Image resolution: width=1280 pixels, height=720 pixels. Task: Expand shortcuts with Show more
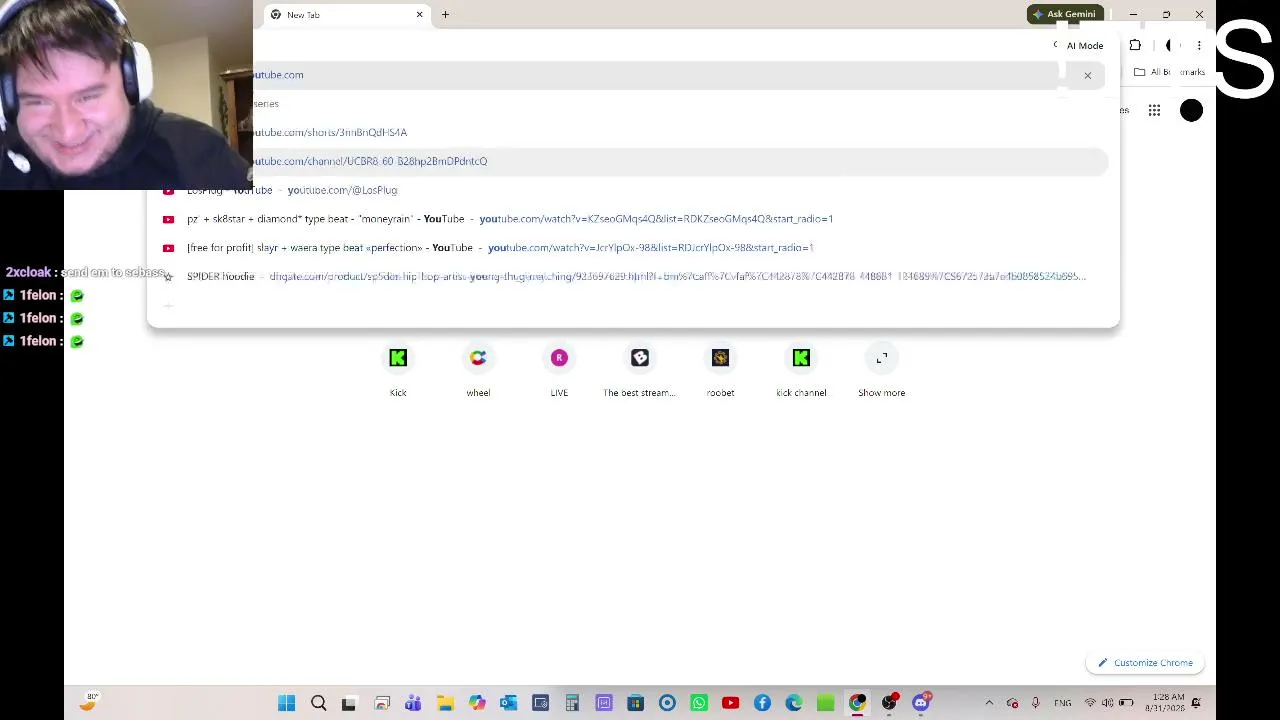point(882,371)
